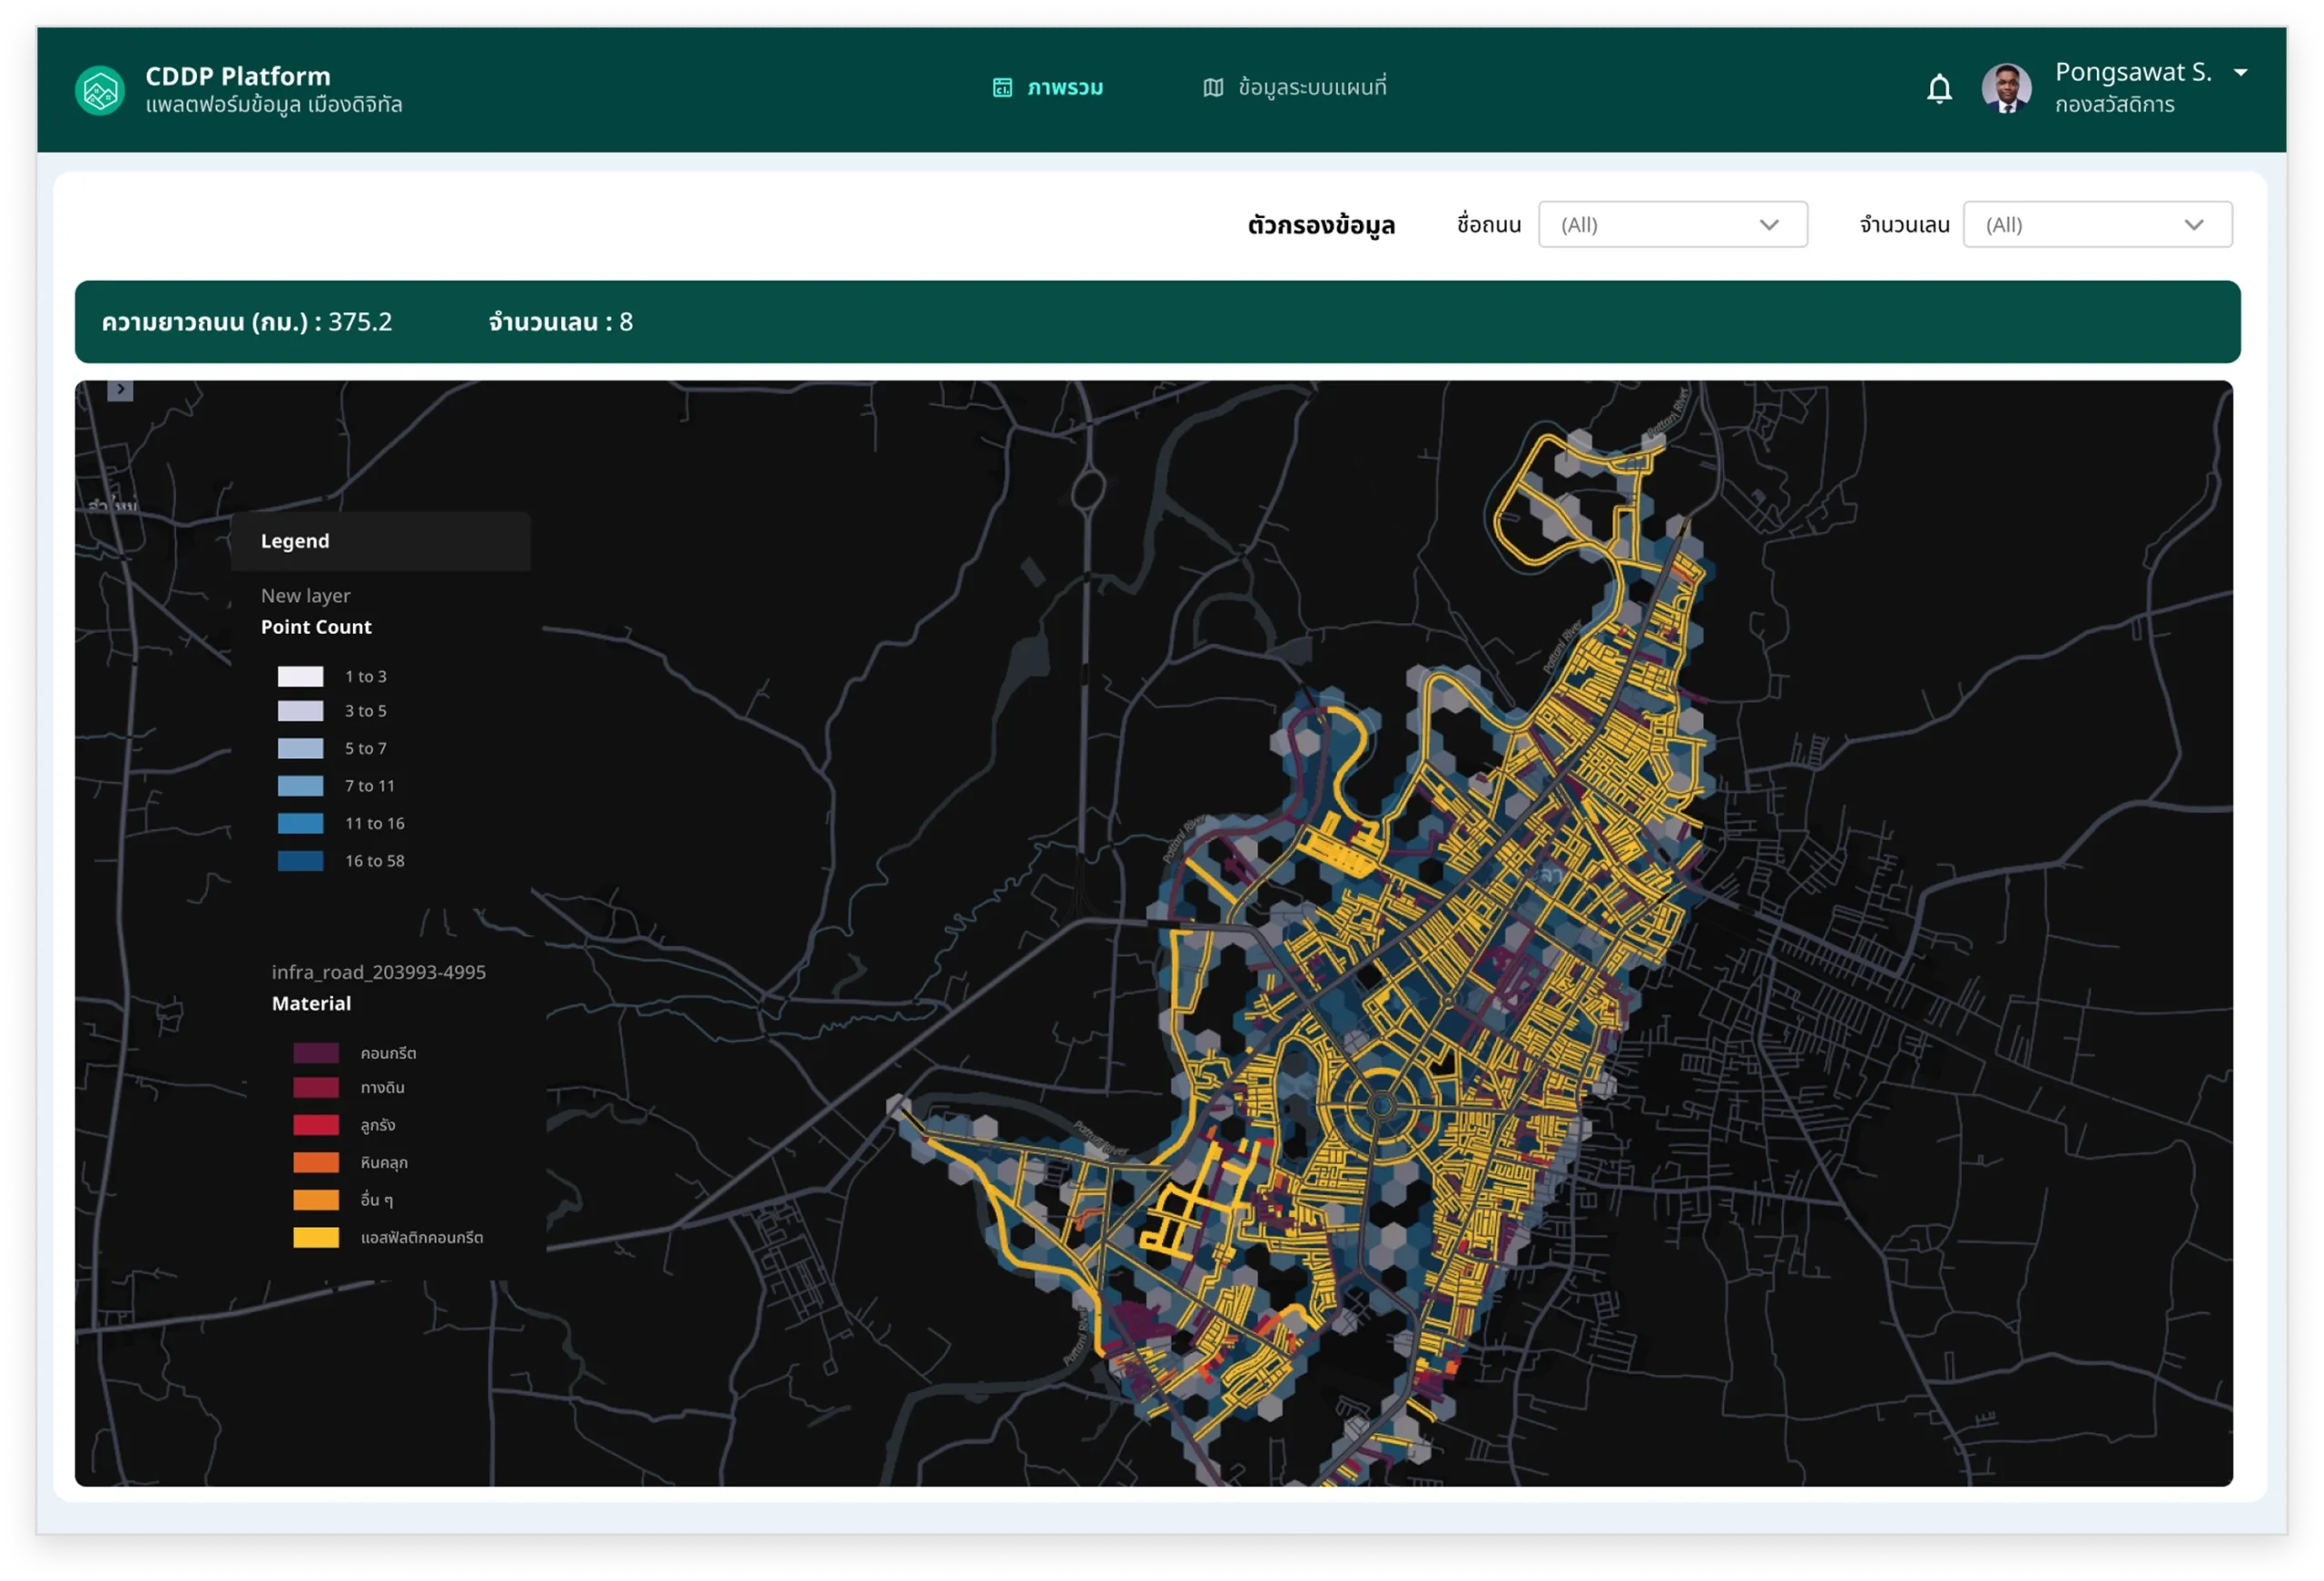Screen dimensions: 2324x1581
Task: Open the notifications bell
Action: coord(1939,89)
